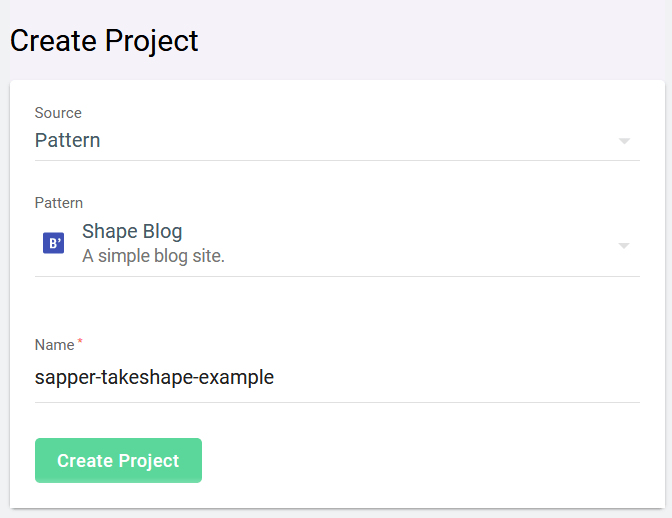The height and width of the screenshot is (518, 672).
Task: Open the Source dropdown arrow
Action: point(624,141)
